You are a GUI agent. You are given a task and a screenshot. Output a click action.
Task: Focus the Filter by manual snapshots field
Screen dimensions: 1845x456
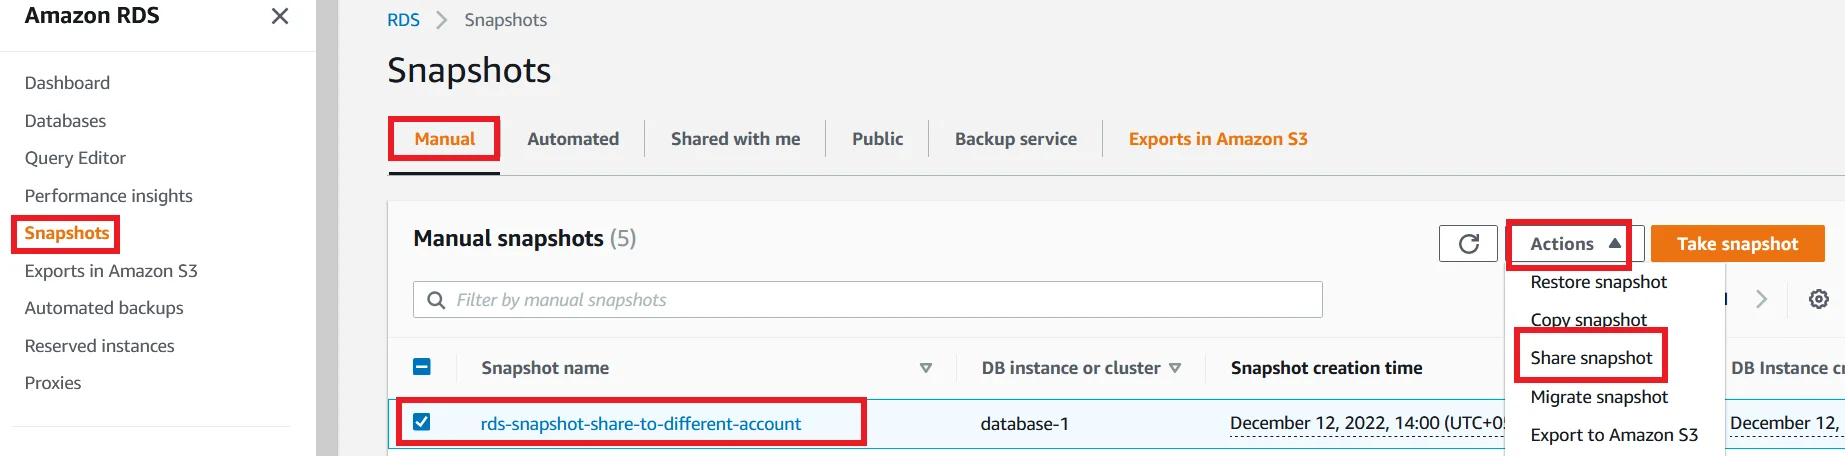(x=867, y=300)
